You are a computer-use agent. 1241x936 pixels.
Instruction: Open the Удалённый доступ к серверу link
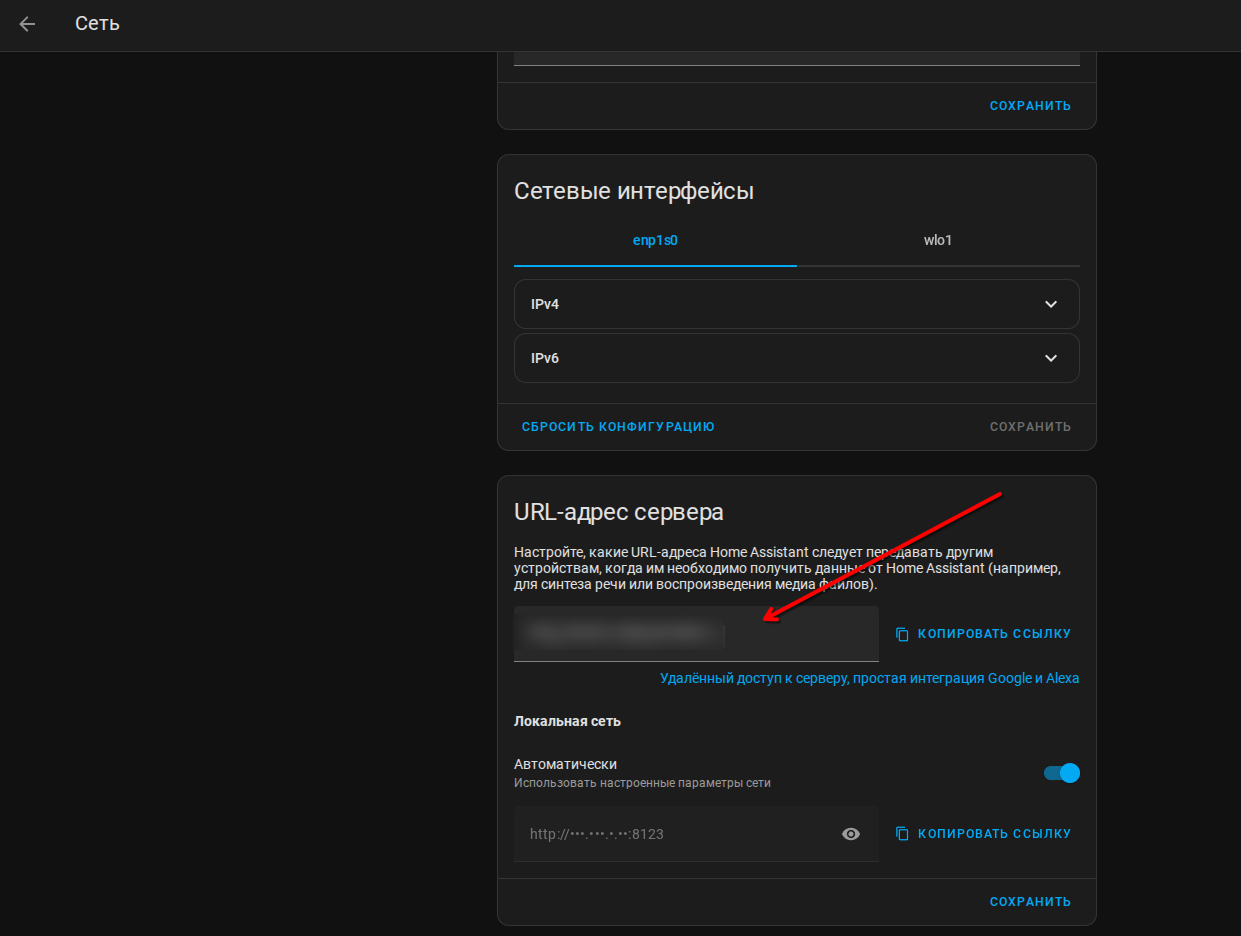click(x=869, y=678)
